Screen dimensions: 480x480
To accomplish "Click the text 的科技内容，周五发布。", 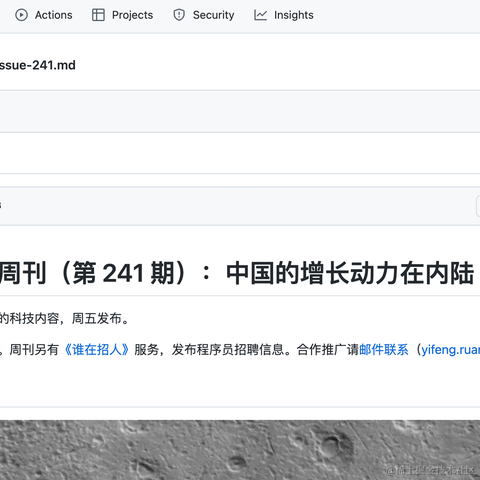I will click(x=65, y=318).
